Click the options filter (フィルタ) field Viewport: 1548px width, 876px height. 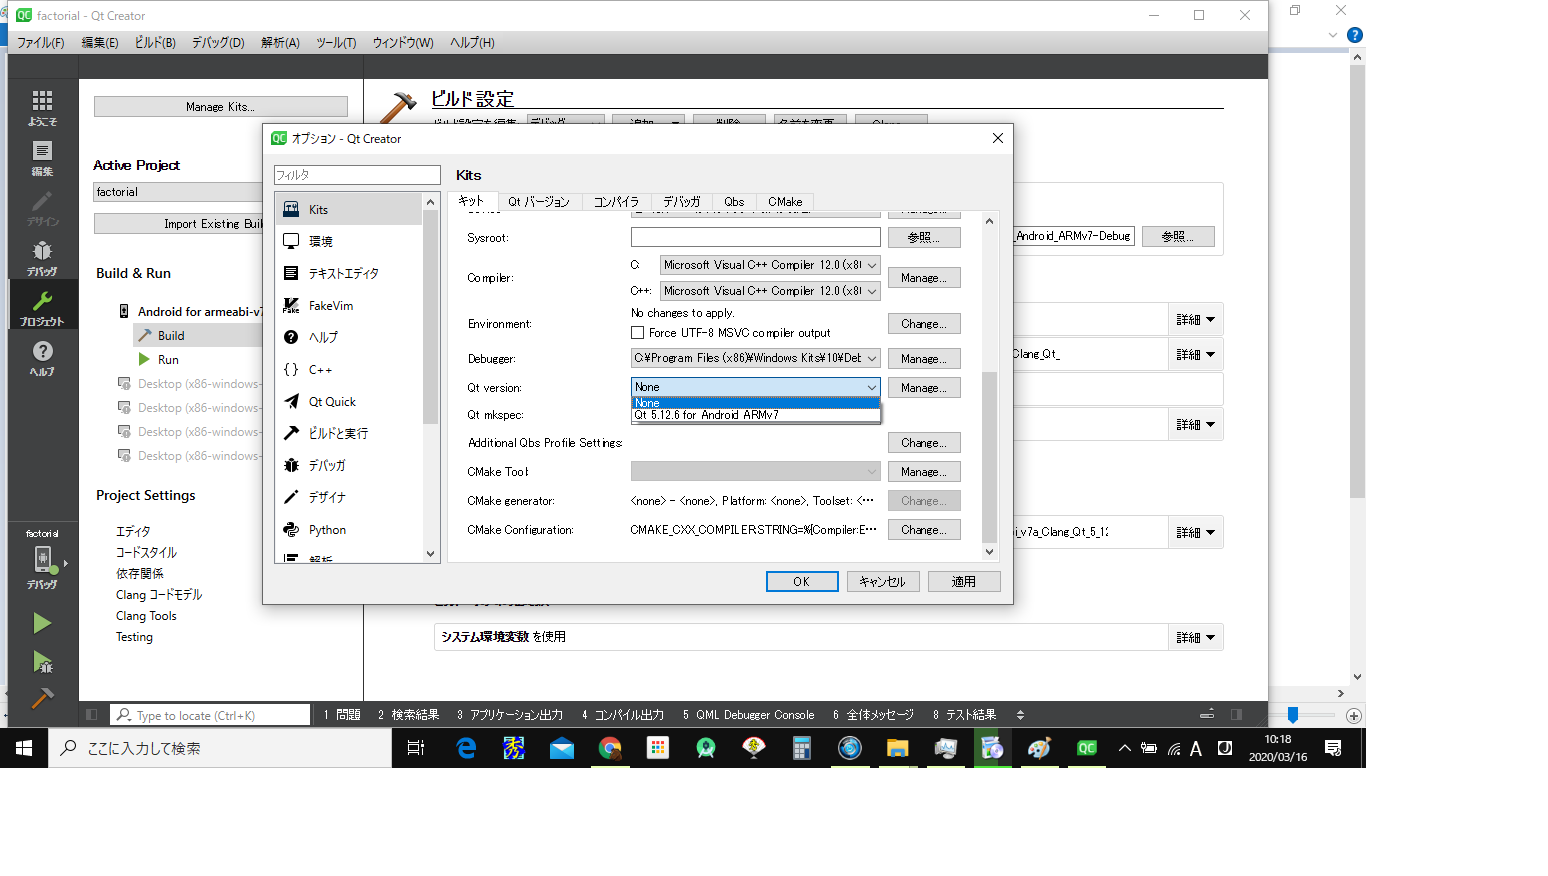point(357,175)
